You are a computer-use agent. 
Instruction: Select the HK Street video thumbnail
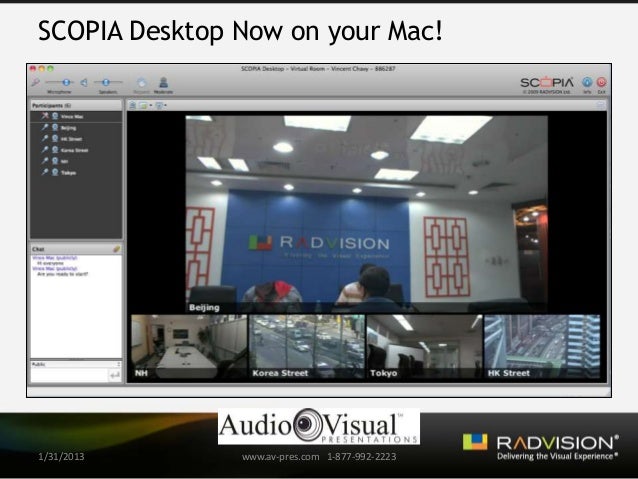point(542,346)
